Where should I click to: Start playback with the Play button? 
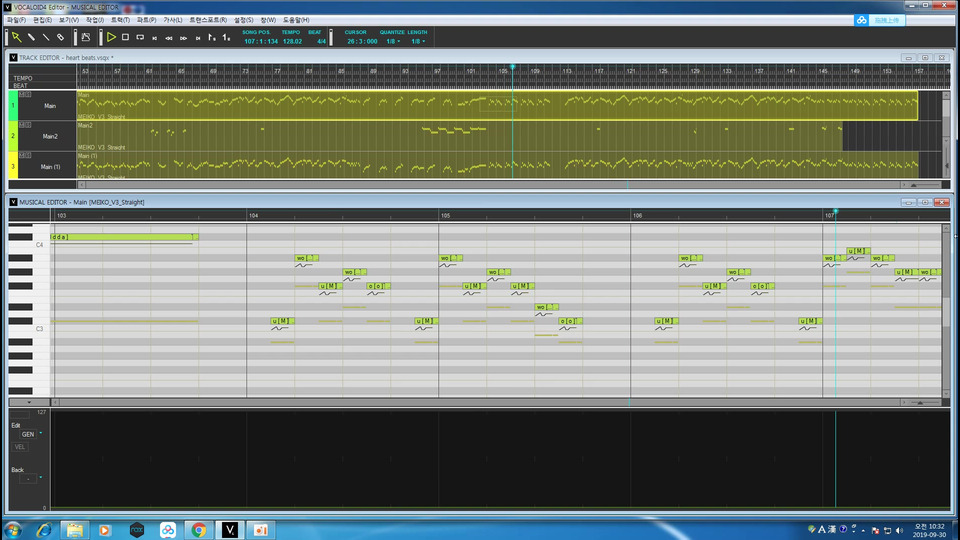pos(111,37)
